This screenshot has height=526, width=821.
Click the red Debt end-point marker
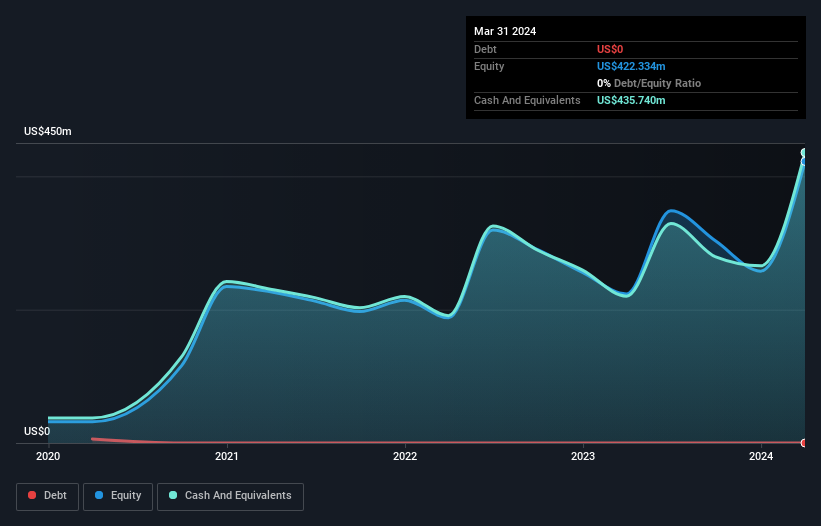pos(804,443)
